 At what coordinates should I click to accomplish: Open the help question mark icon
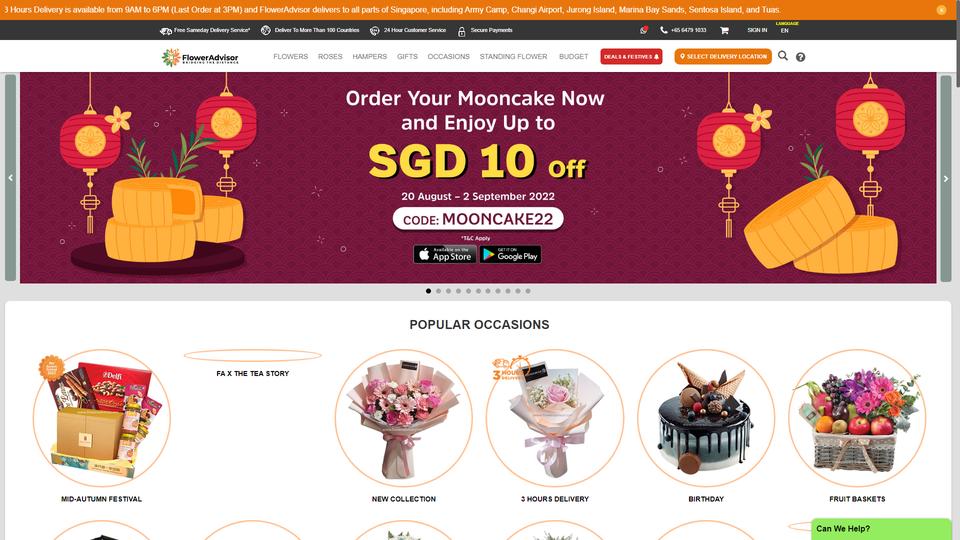tap(800, 57)
